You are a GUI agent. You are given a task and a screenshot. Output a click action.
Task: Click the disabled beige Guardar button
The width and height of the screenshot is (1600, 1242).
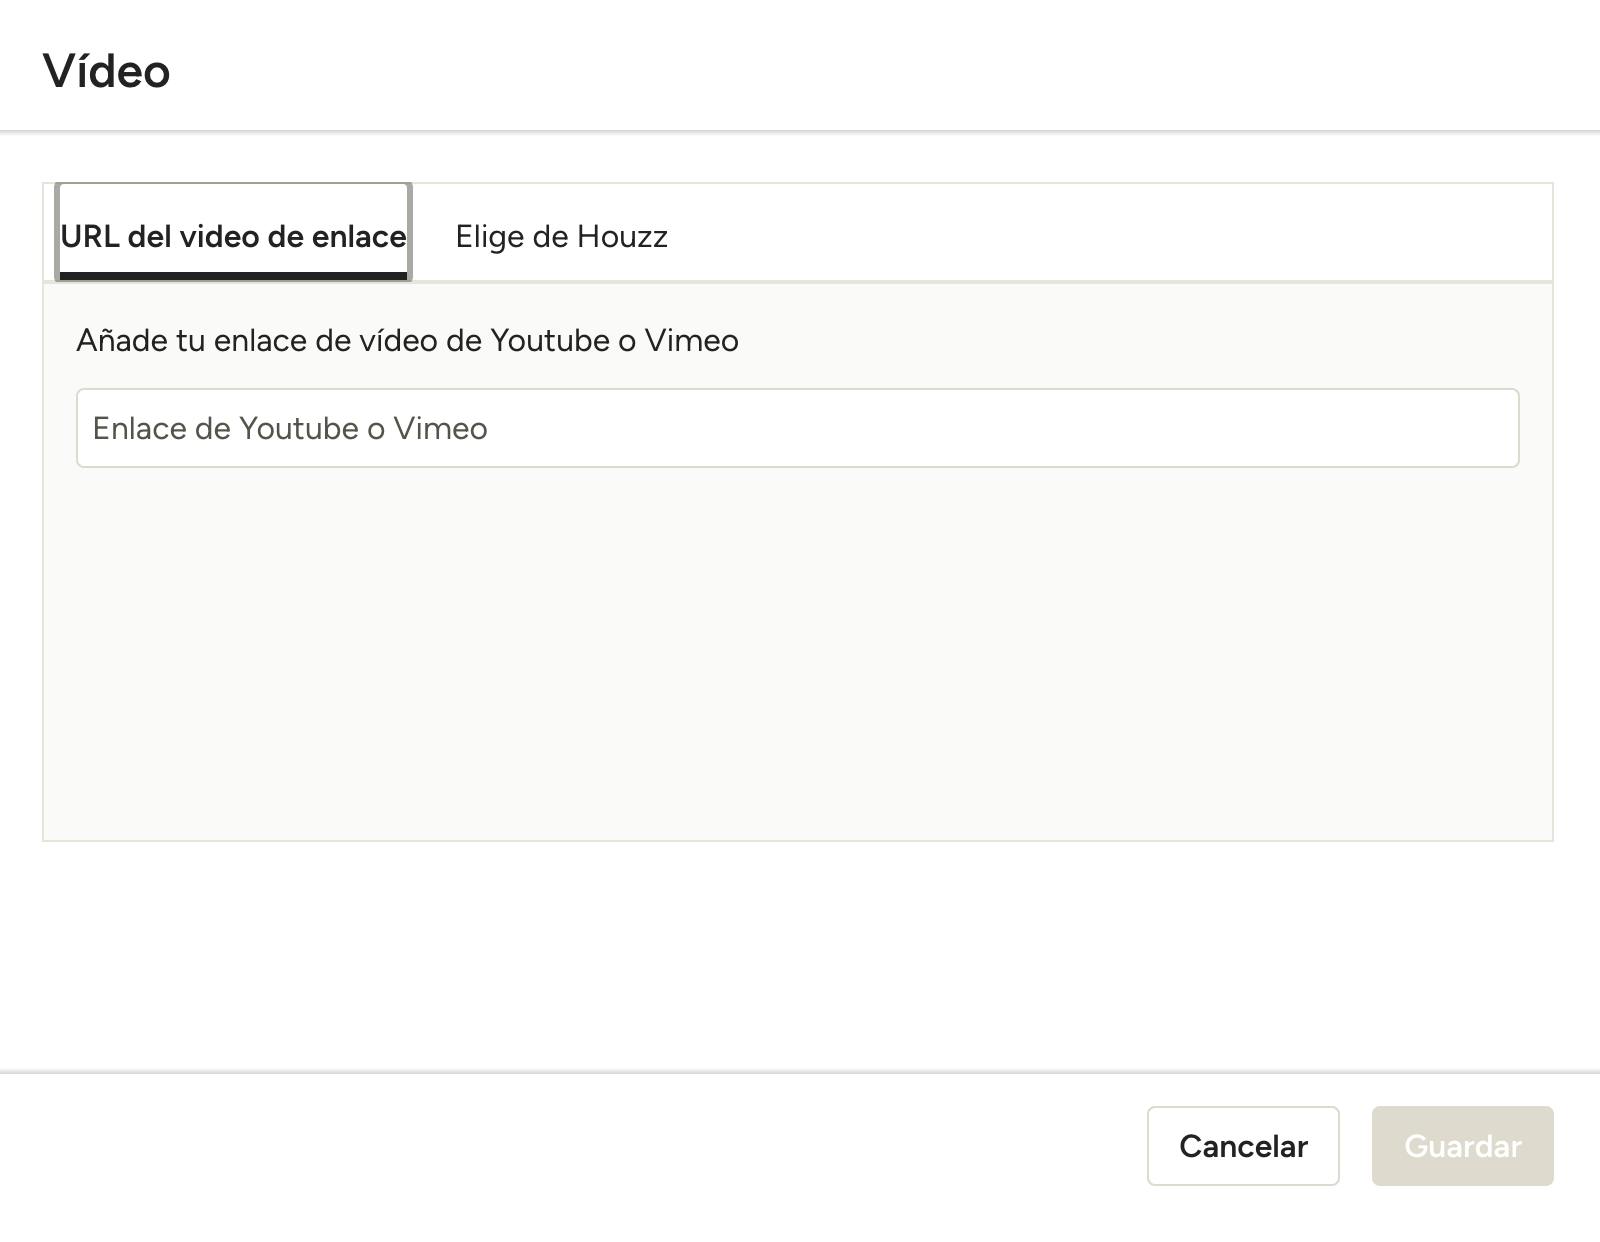pyautogui.click(x=1462, y=1146)
